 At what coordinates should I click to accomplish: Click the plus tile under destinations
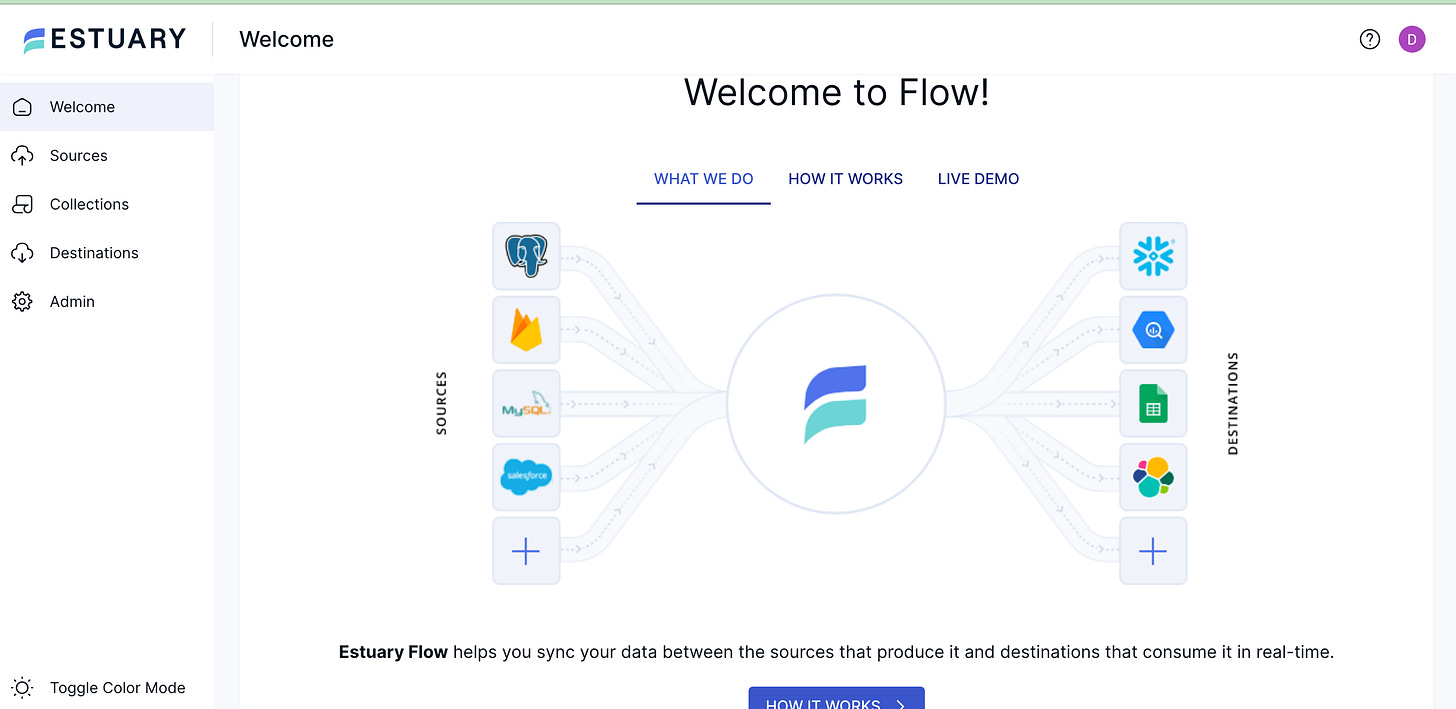pyautogui.click(x=1153, y=551)
